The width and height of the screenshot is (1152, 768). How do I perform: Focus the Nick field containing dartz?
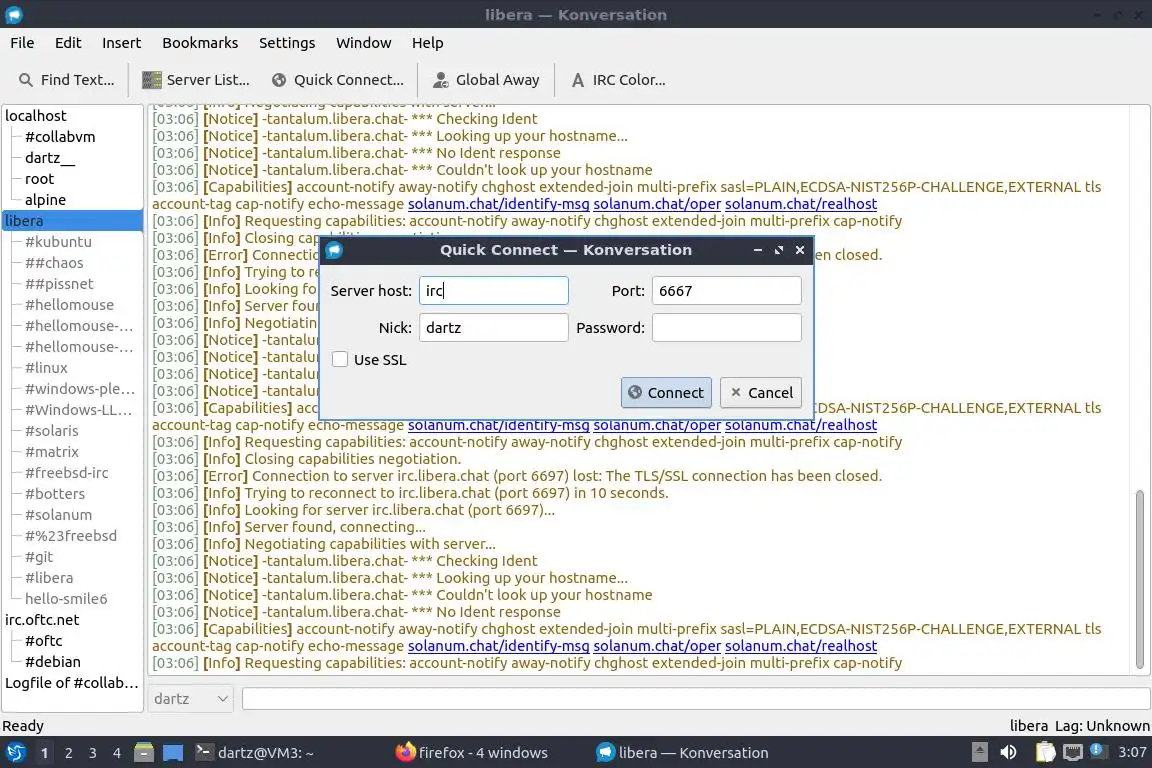click(x=494, y=328)
